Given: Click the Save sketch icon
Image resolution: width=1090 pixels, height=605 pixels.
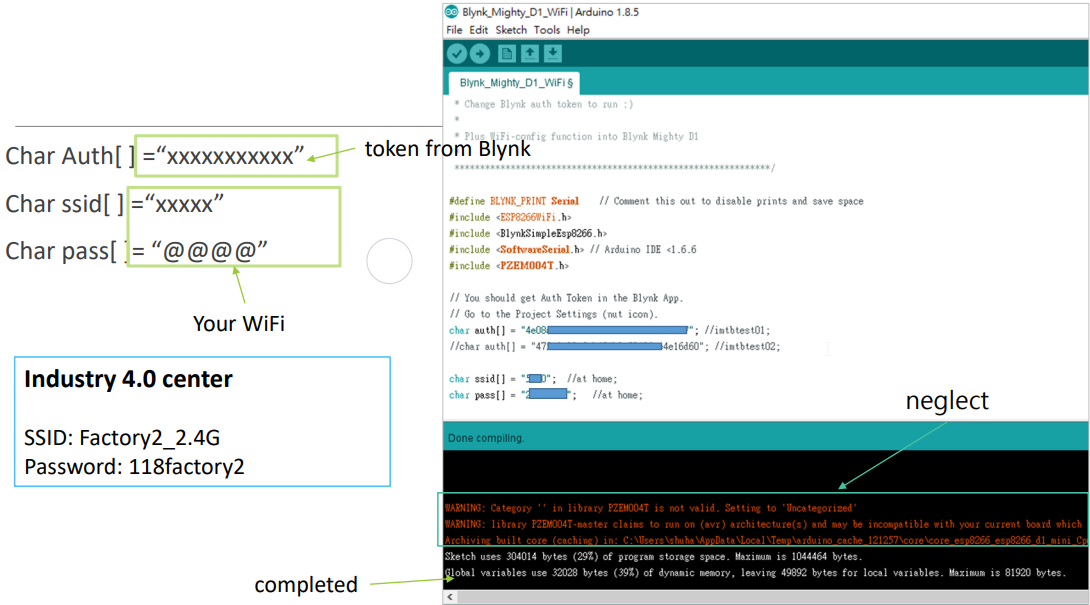Looking at the screenshot, I should [x=552, y=53].
